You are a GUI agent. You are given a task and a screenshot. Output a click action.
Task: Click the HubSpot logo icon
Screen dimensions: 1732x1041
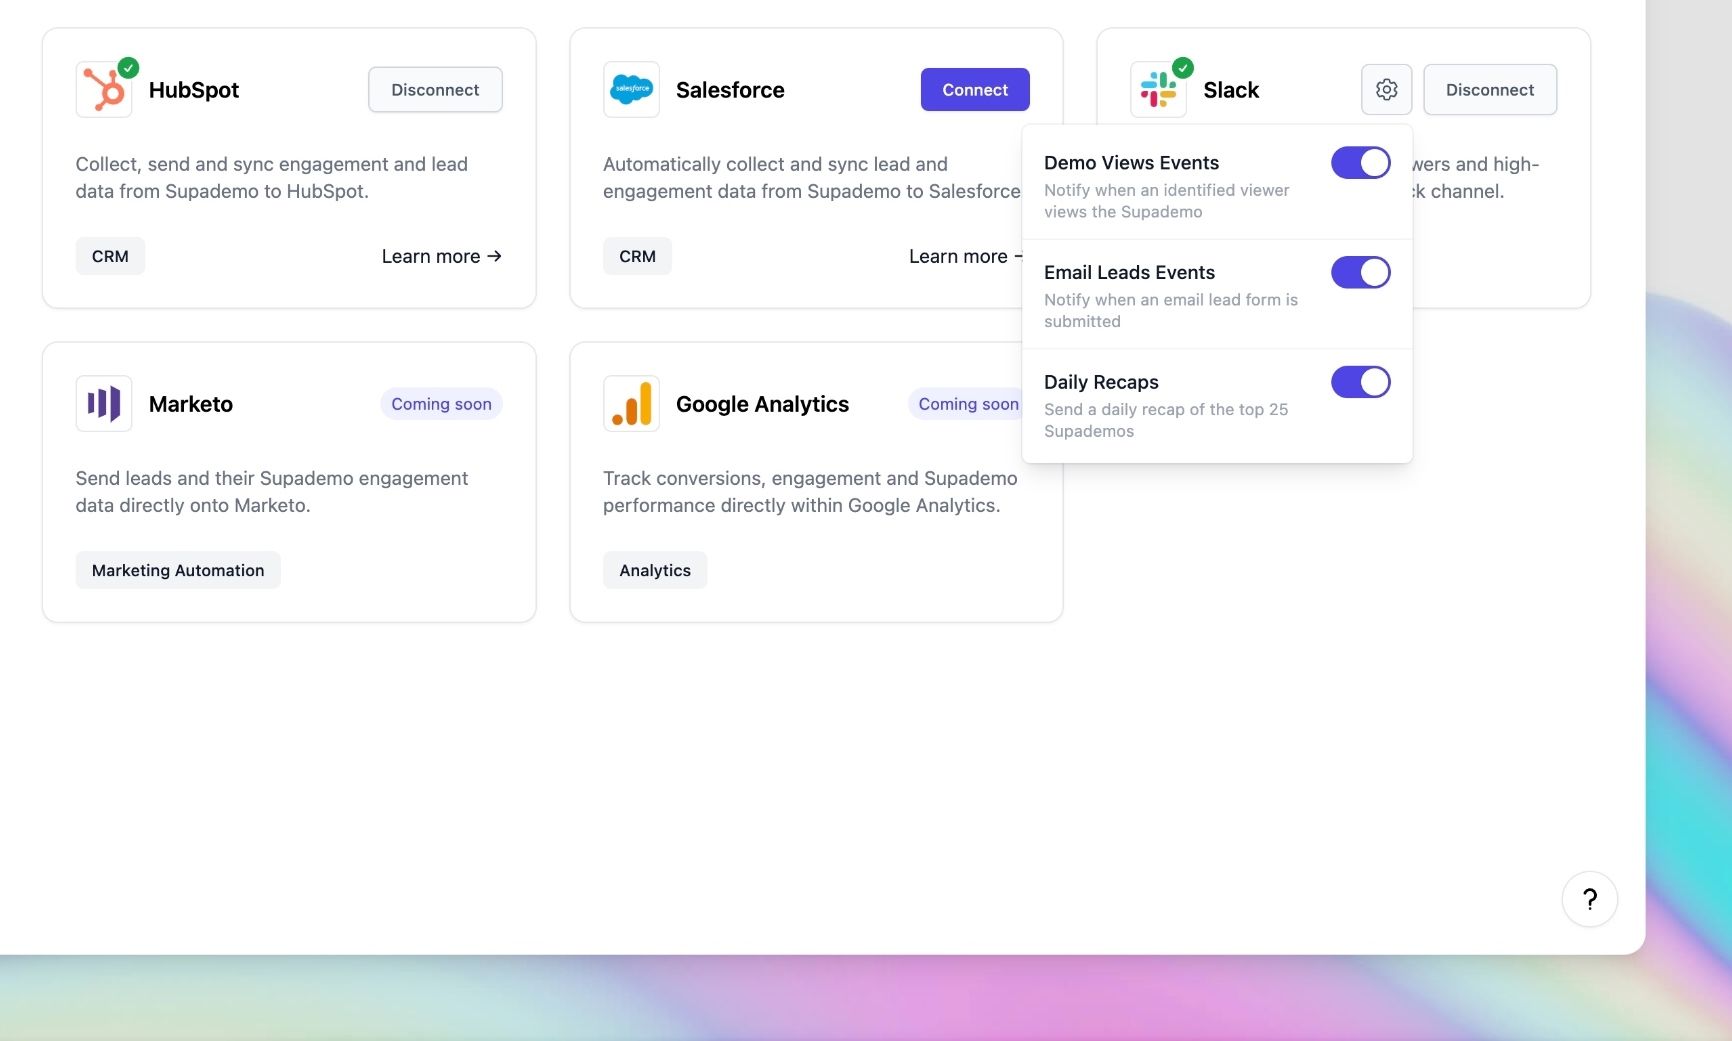point(104,90)
